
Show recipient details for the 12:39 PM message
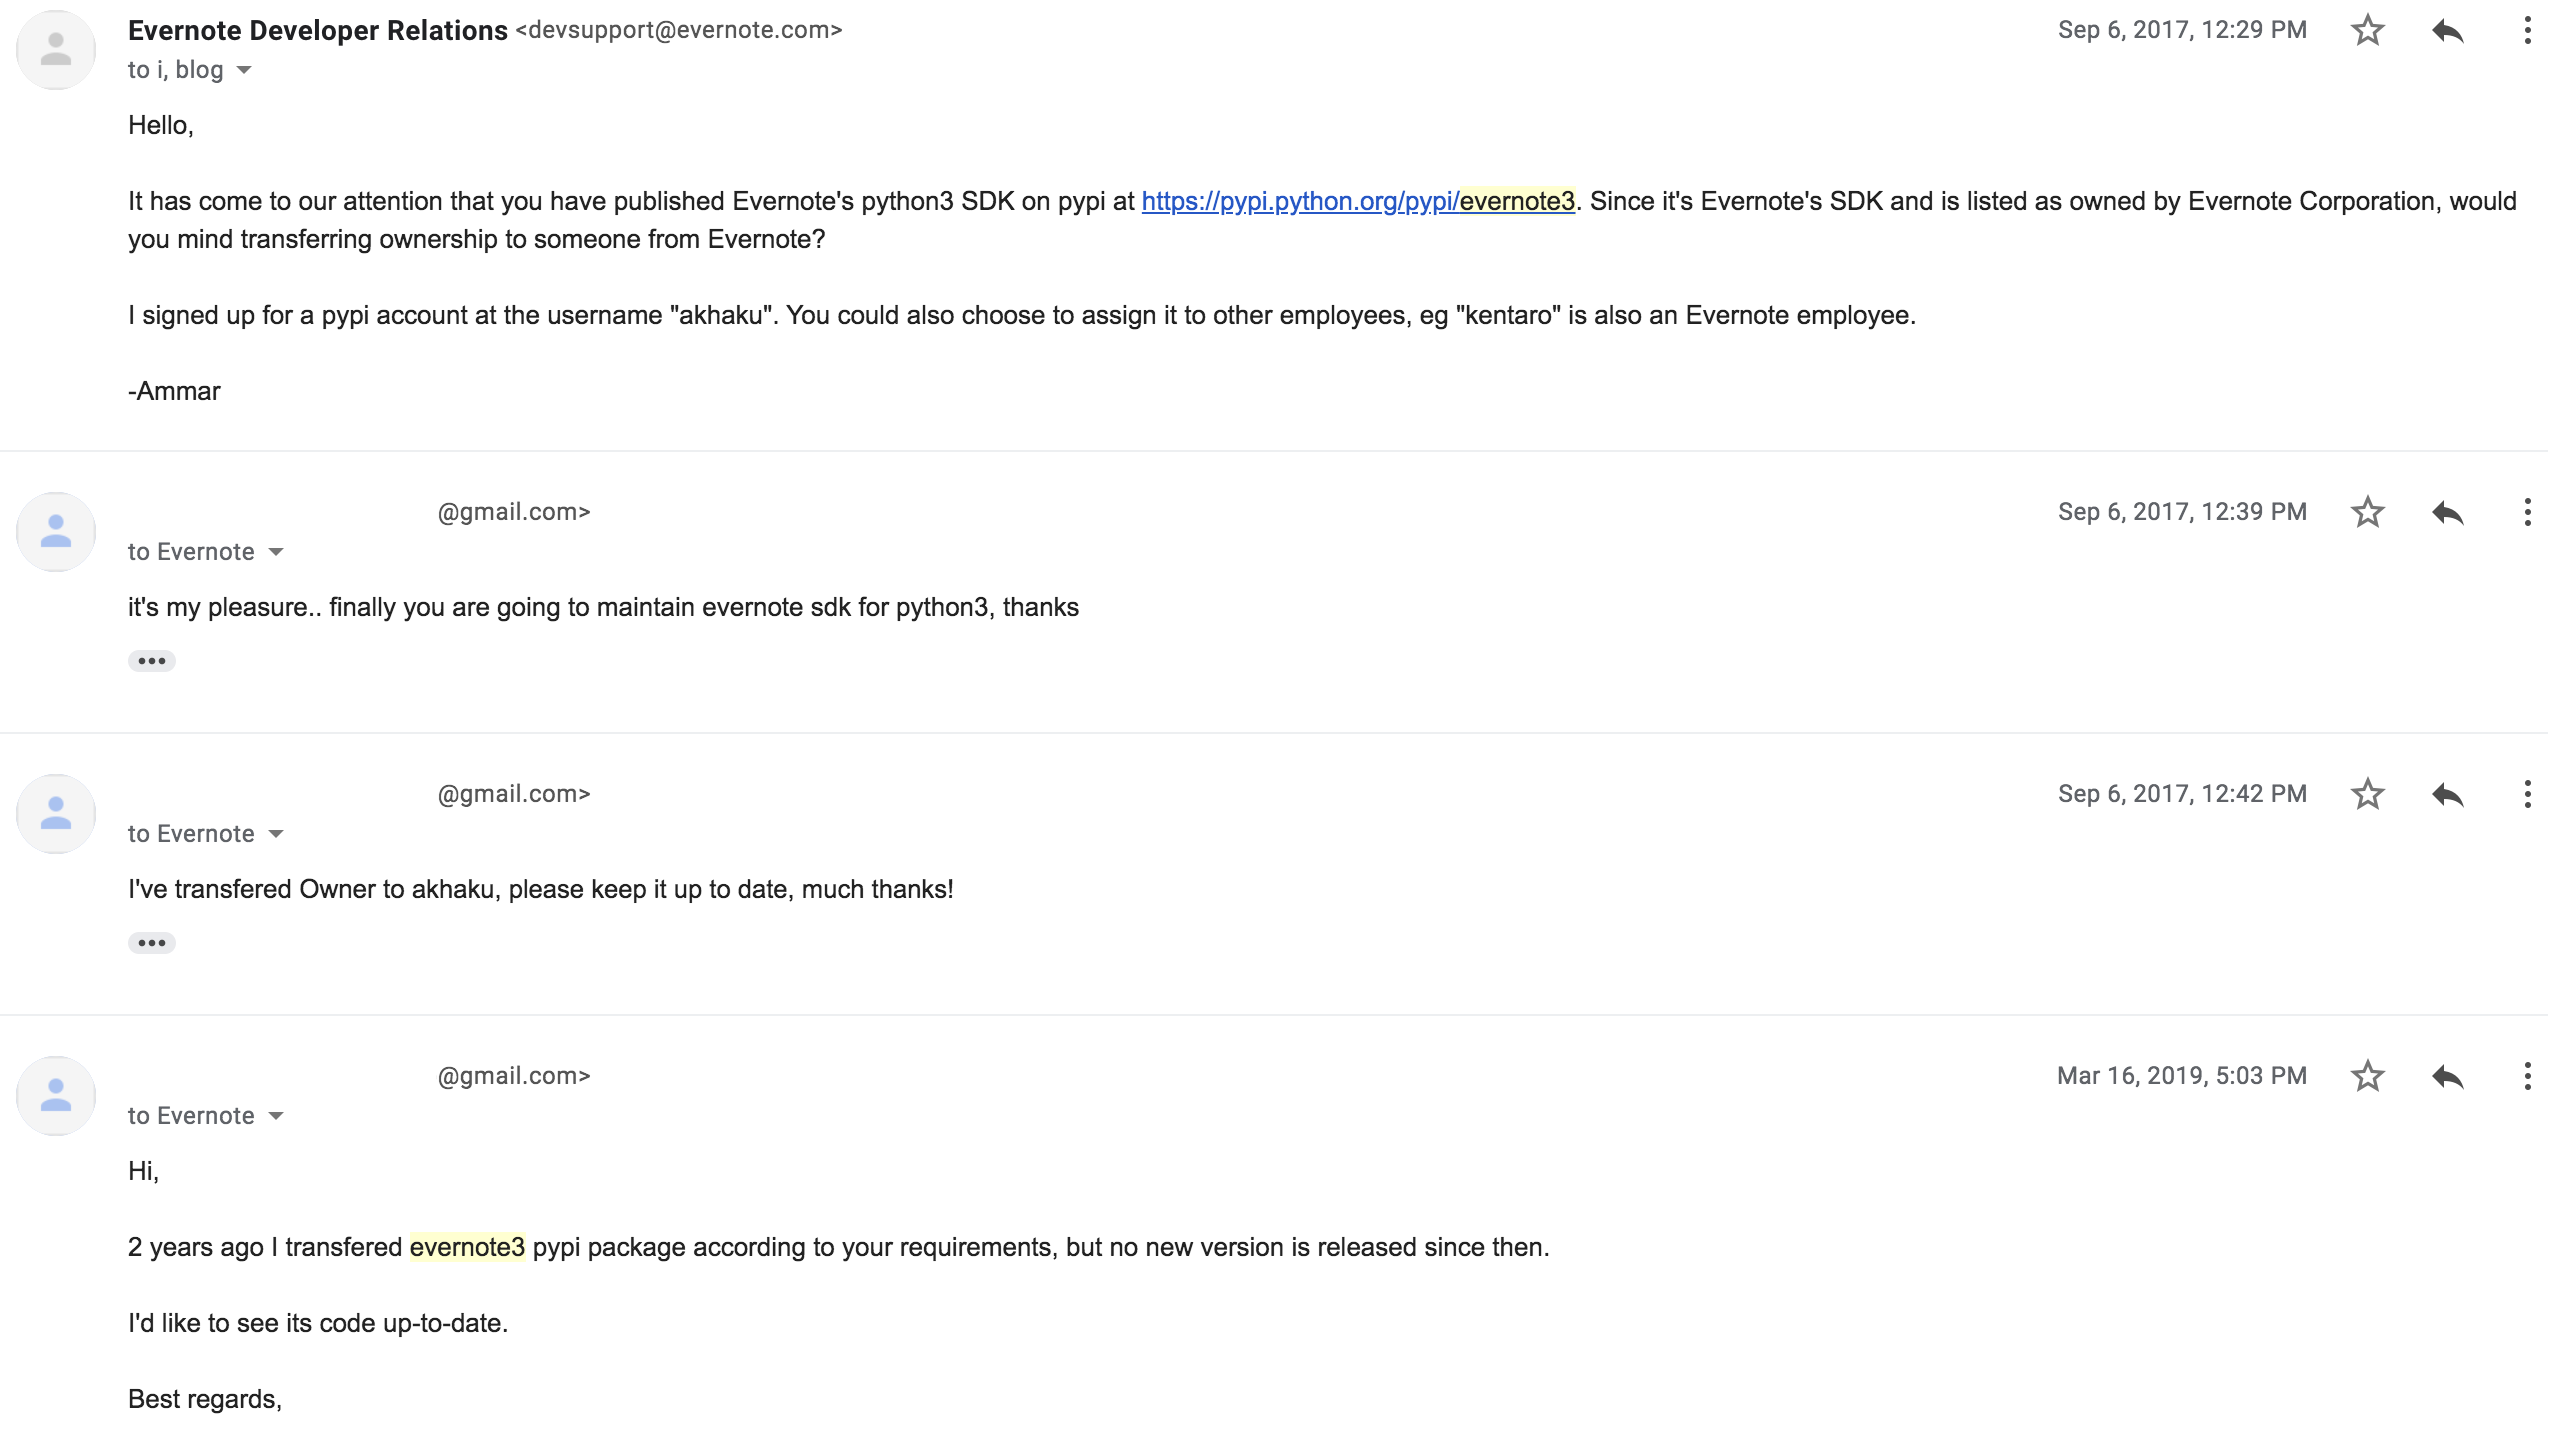pos(276,552)
